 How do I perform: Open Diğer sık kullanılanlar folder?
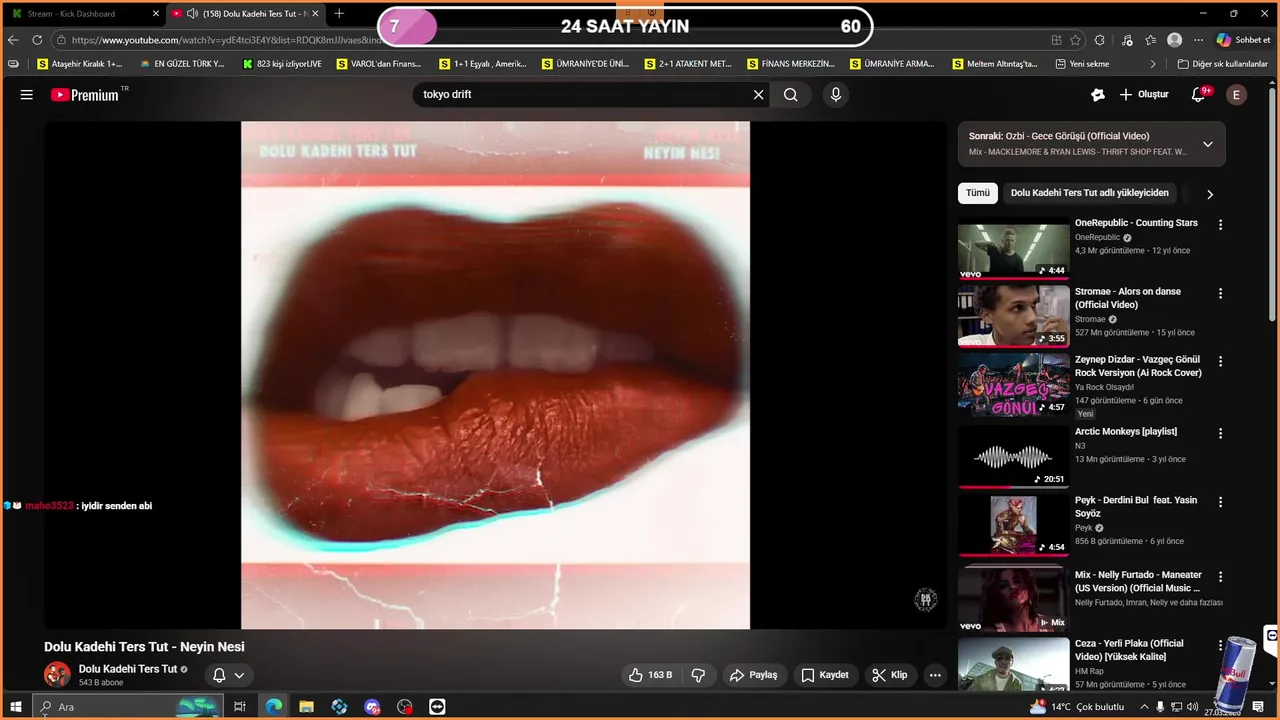tap(1222, 64)
